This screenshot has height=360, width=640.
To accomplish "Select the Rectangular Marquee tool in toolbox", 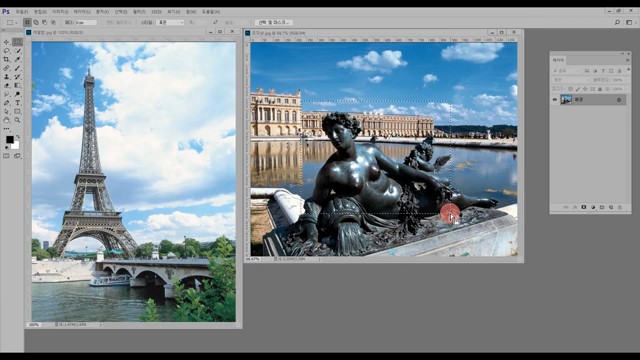I will (x=17, y=42).
